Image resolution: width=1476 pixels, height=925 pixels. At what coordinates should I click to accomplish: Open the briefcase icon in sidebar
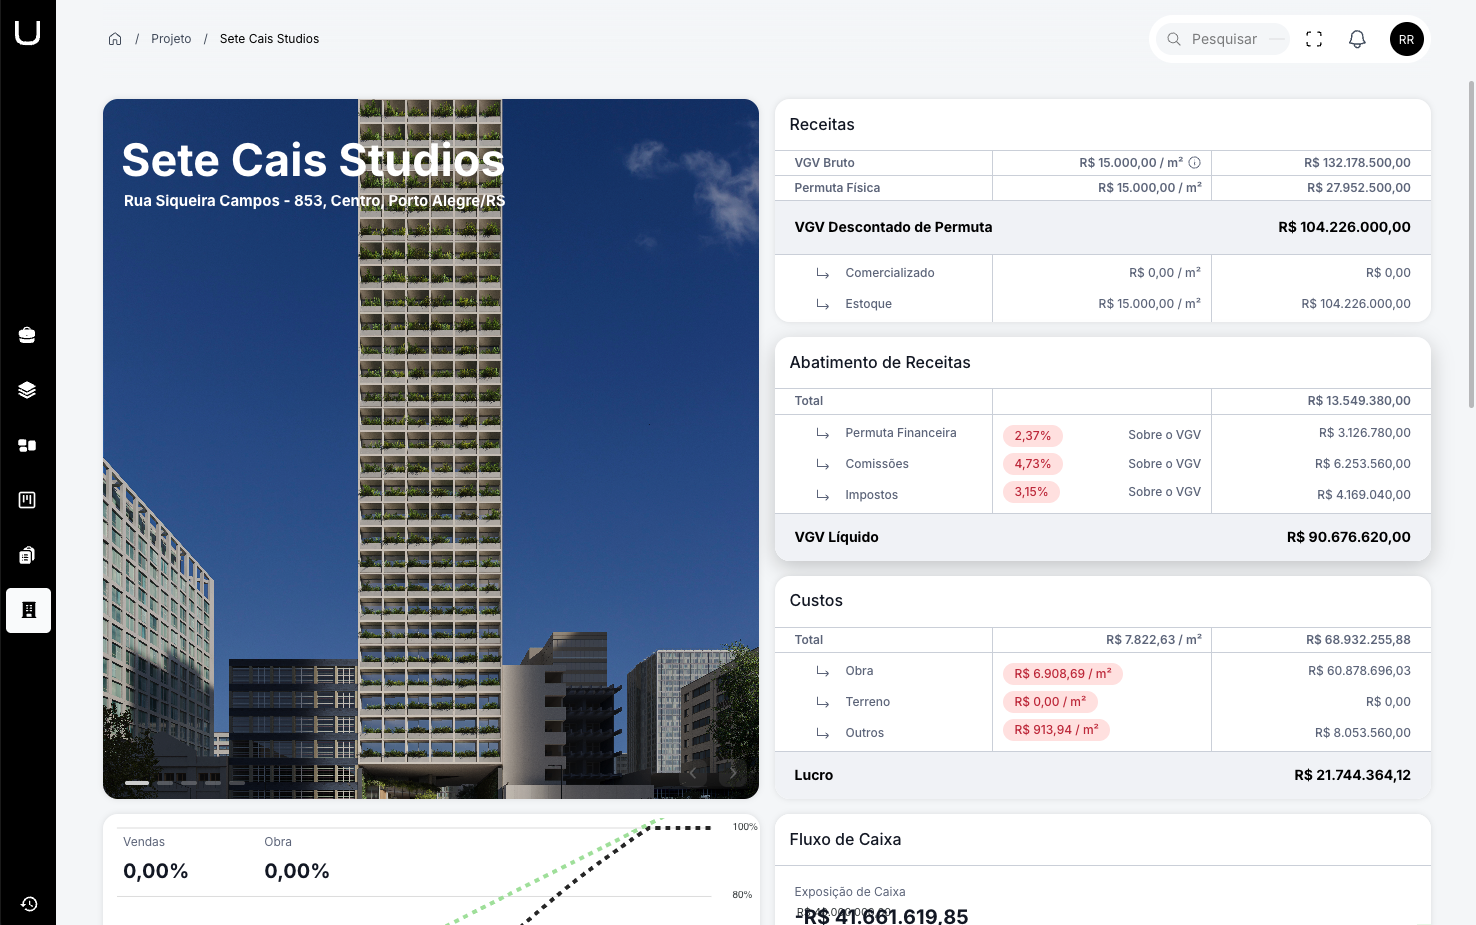[x=28, y=335]
